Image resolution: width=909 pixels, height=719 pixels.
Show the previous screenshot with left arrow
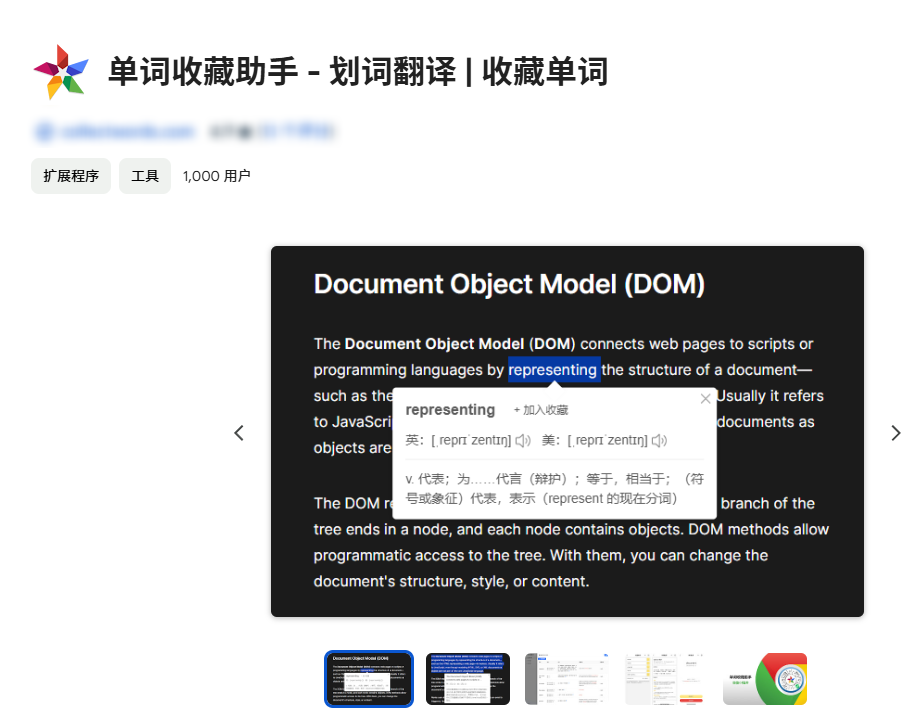coord(239,433)
